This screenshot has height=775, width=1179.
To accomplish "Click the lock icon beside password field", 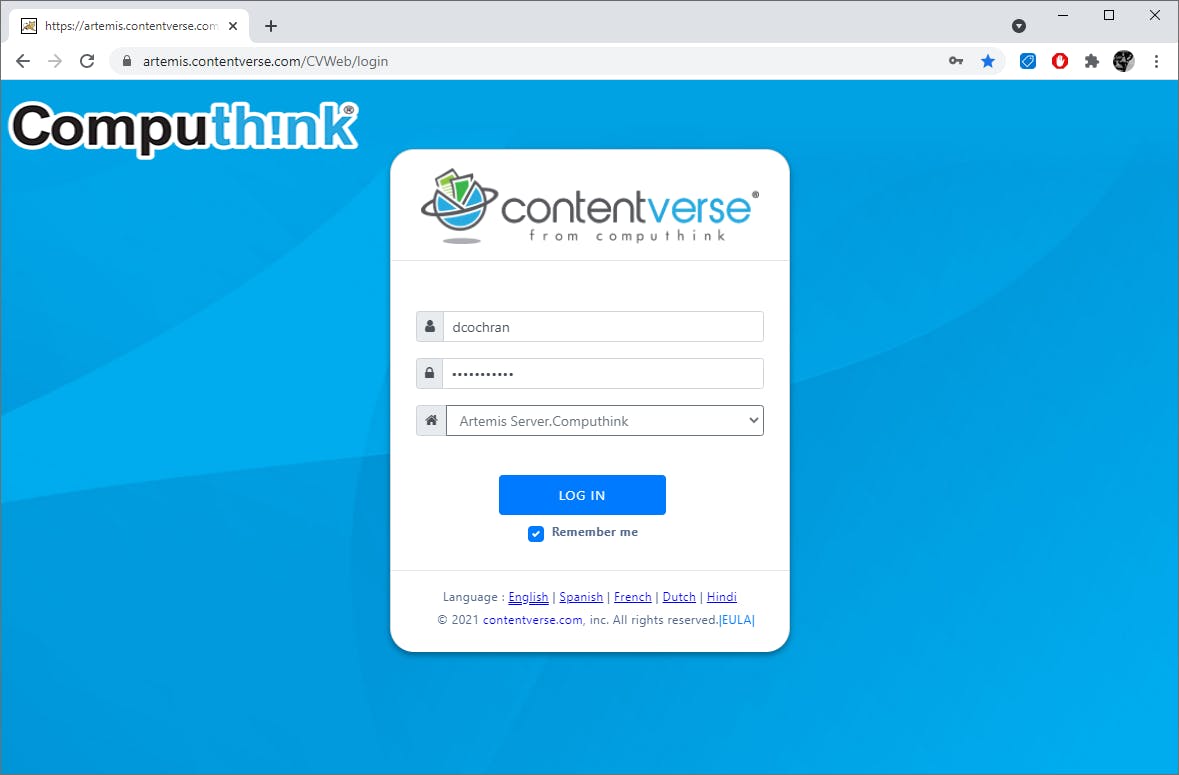I will [430, 373].
